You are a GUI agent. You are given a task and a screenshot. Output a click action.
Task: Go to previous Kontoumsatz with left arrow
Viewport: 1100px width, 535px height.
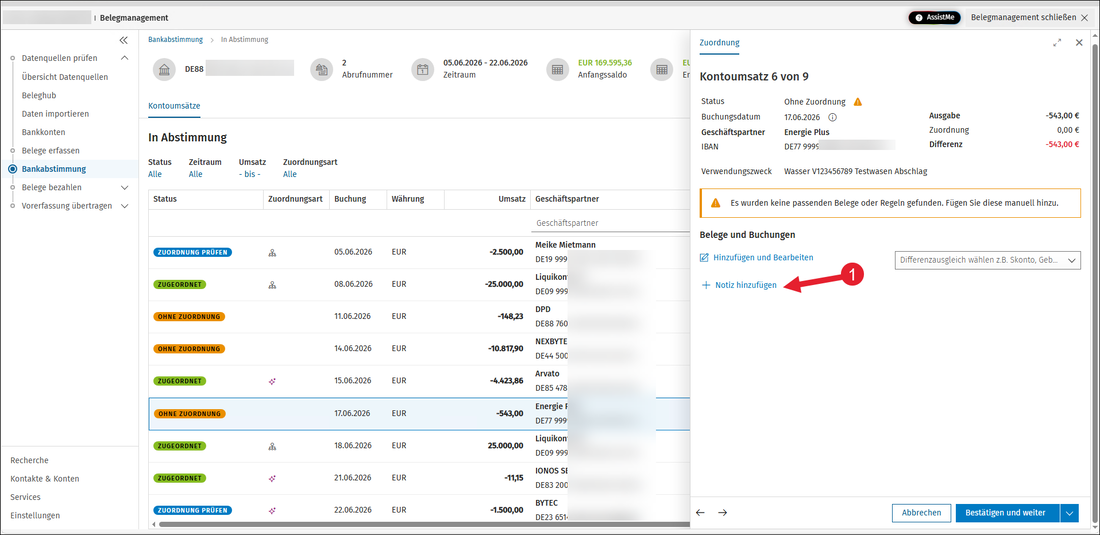point(700,513)
